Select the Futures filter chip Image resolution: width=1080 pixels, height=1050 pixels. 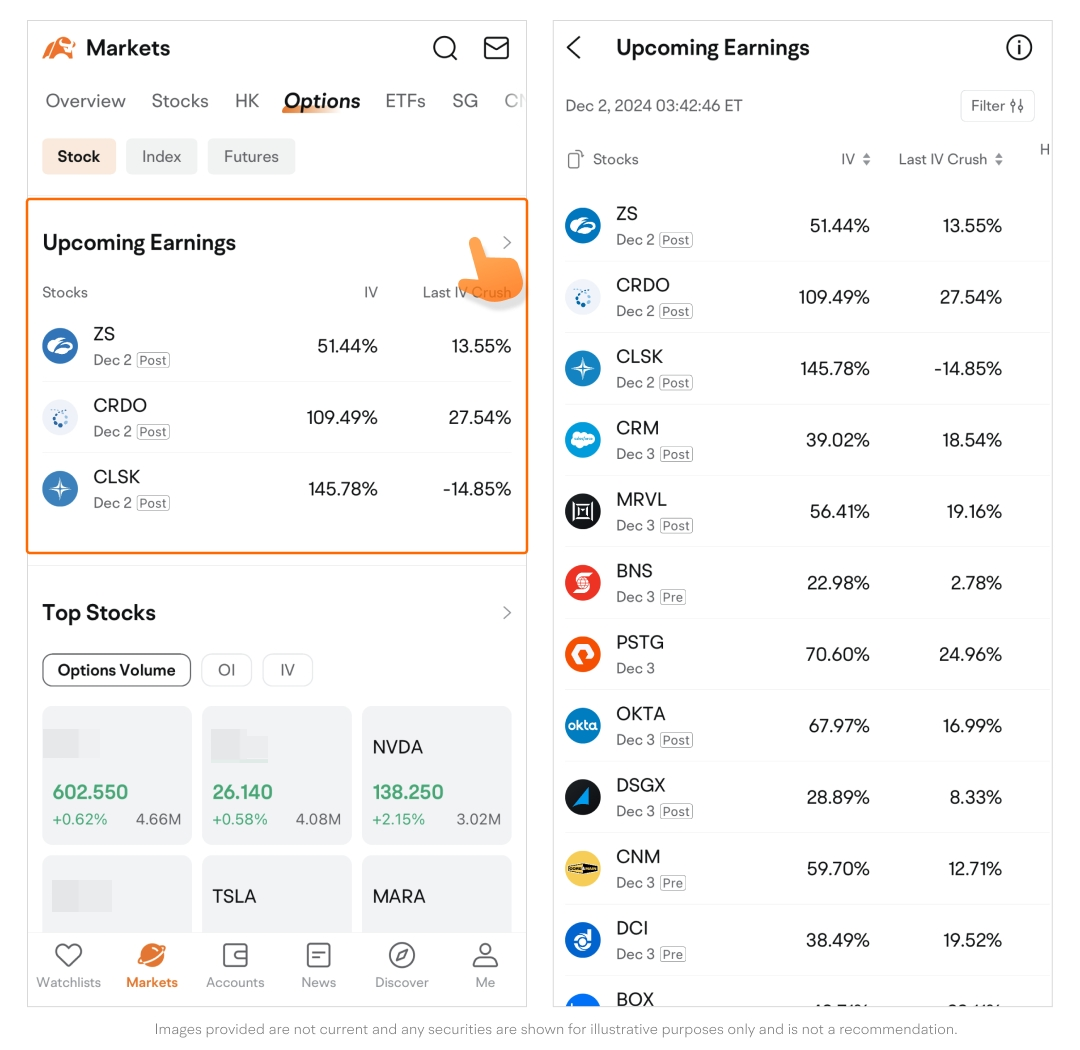point(251,156)
